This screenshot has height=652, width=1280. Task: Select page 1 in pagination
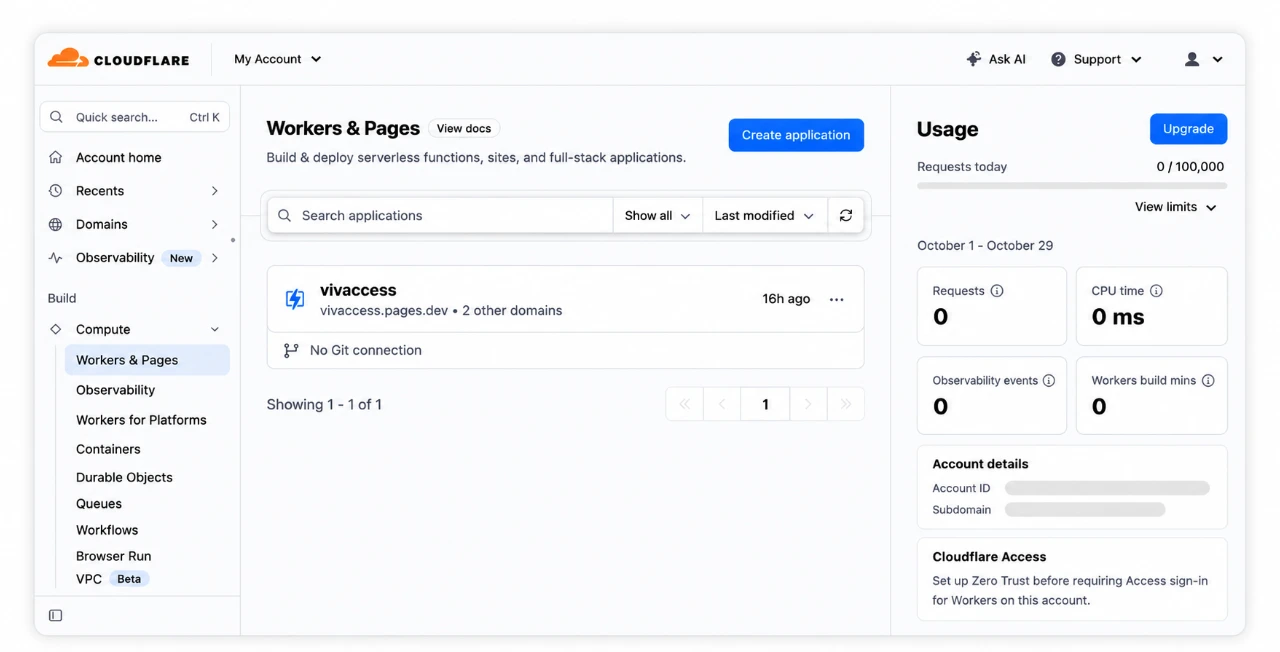point(765,404)
